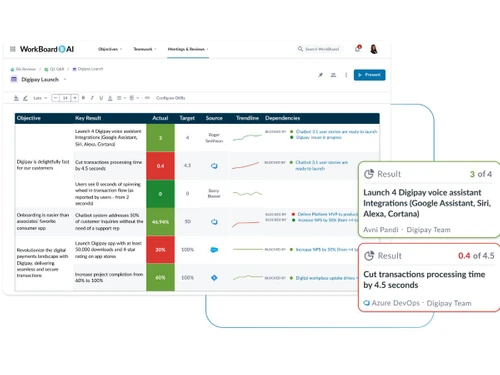
Task: Click Azure DevOps source icon in 46.94% row
Action: pyautogui.click(x=214, y=222)
